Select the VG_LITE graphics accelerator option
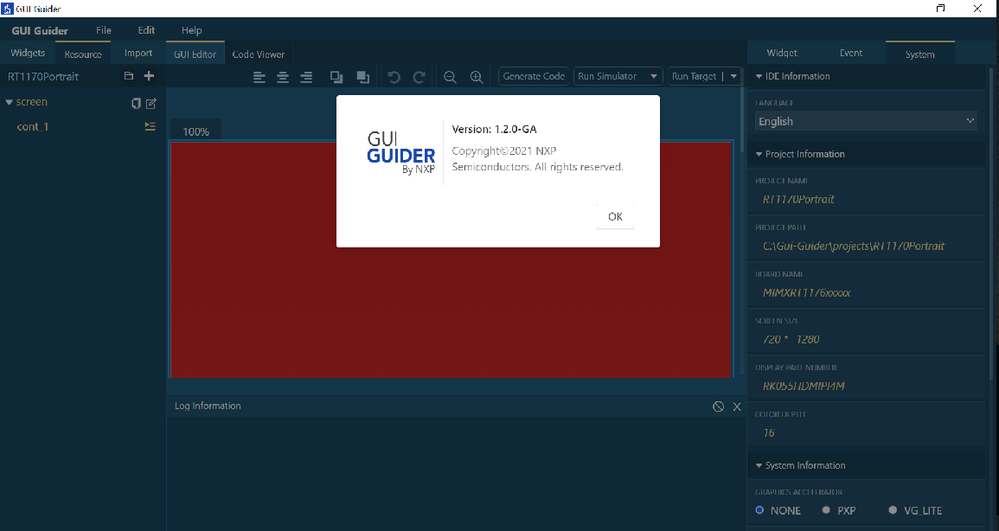The image size is (999, 531). (x=893, y=510)
